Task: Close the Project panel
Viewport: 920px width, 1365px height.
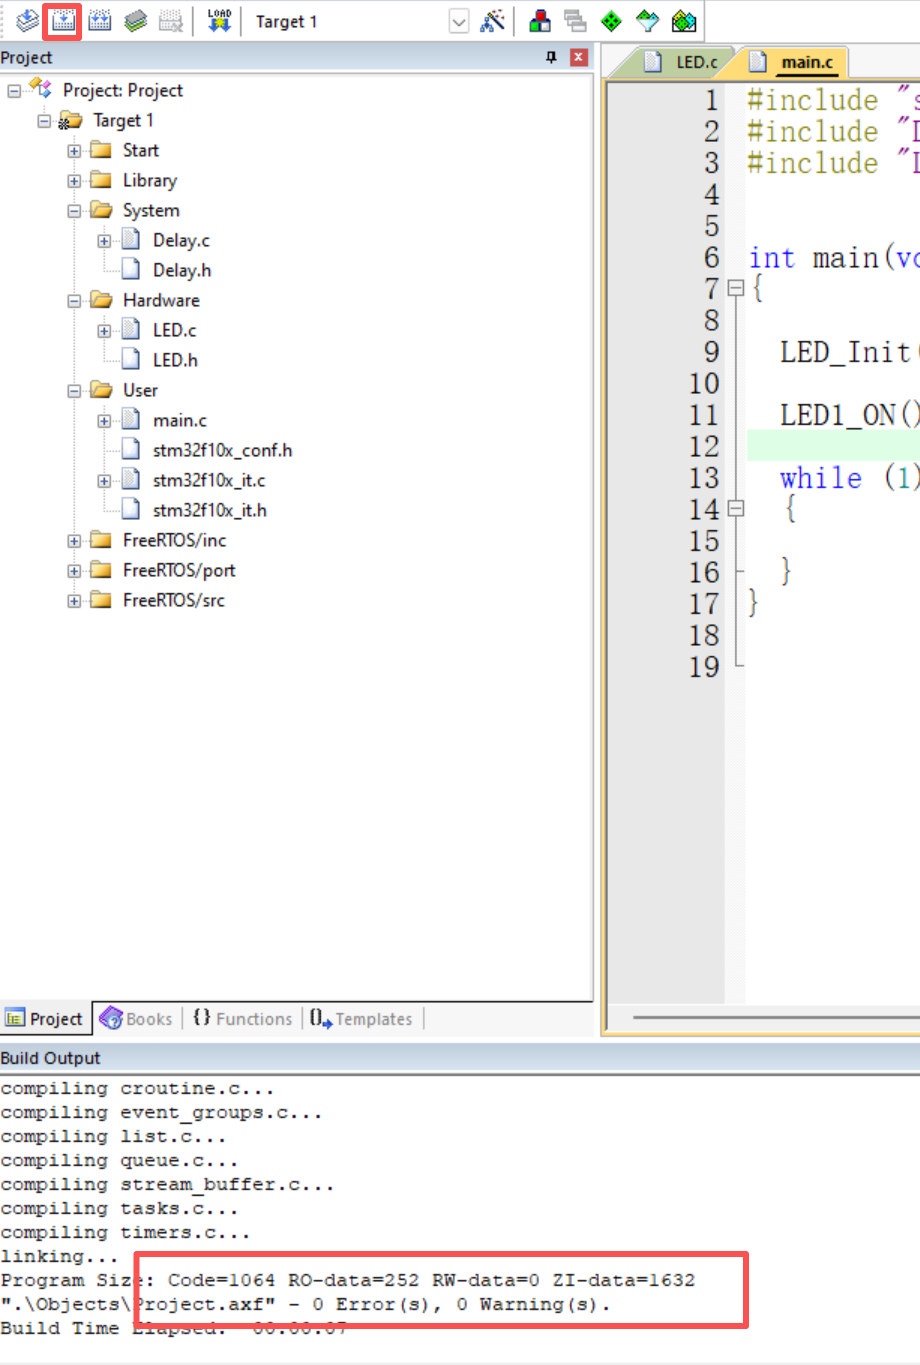Action: tap(578, 58)
